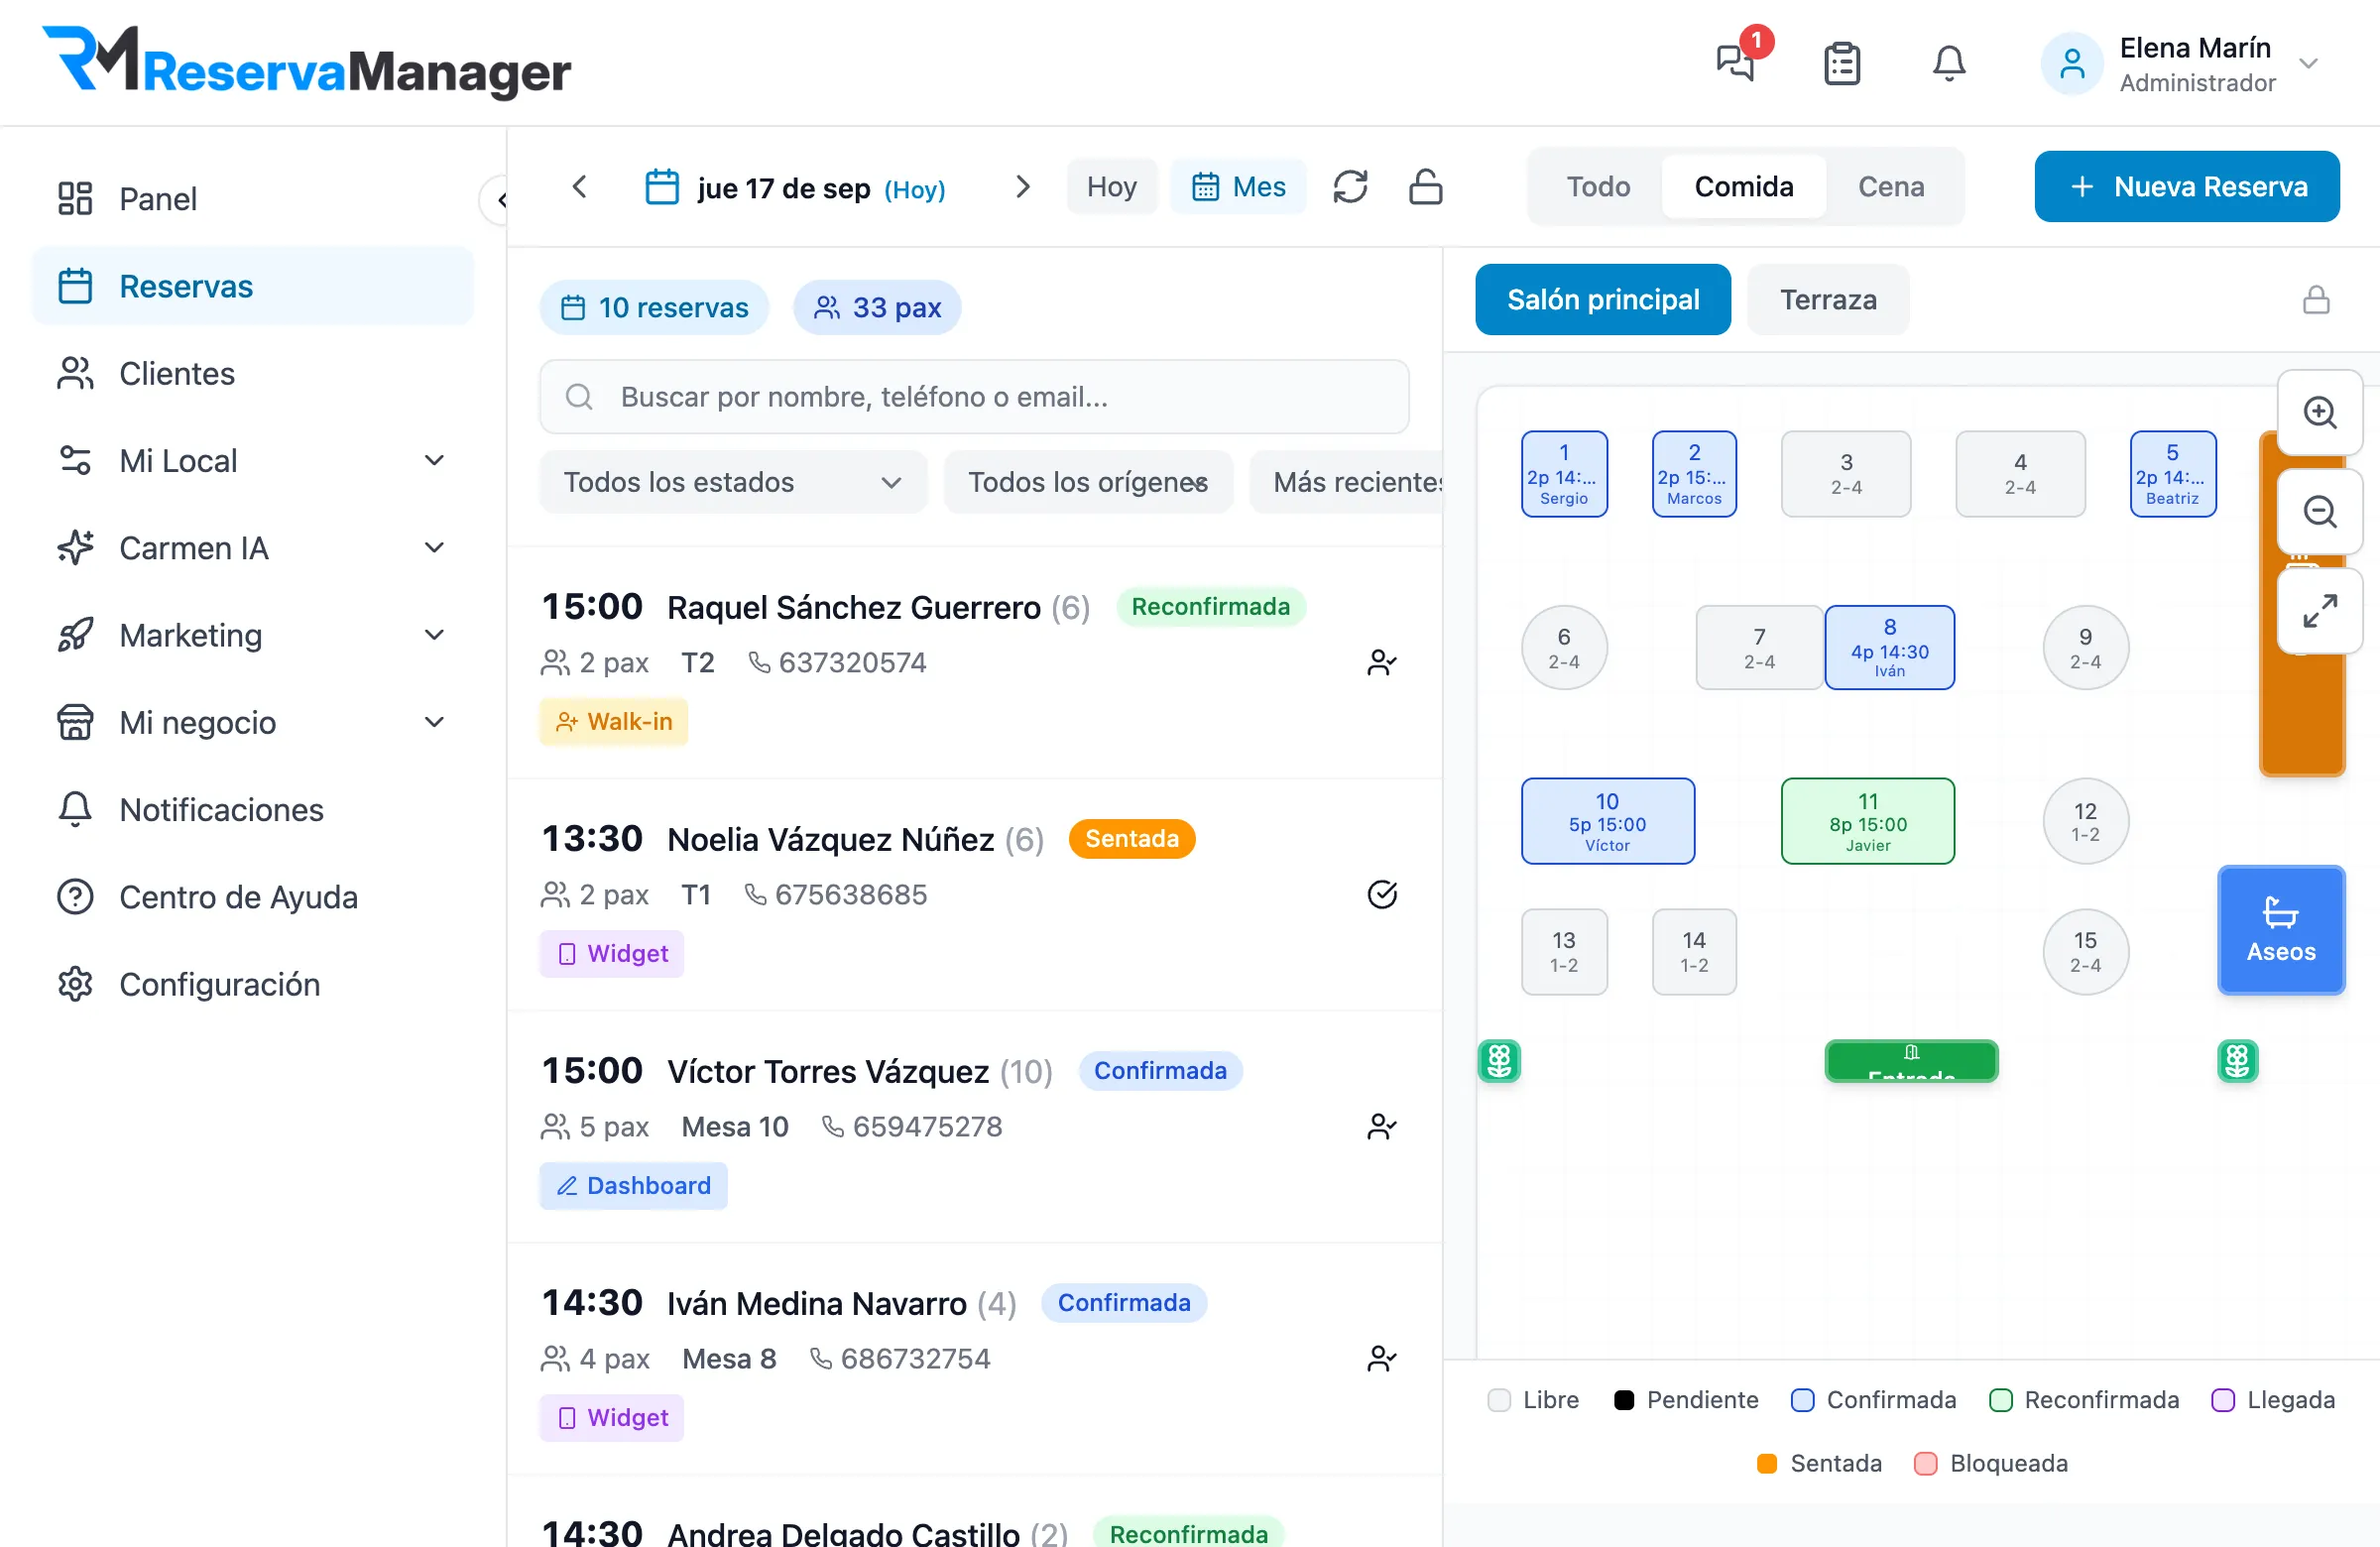Click the Sentada orange legend swatch
This screenshot has height=1547, width=2380.
click(1767, 1463)
